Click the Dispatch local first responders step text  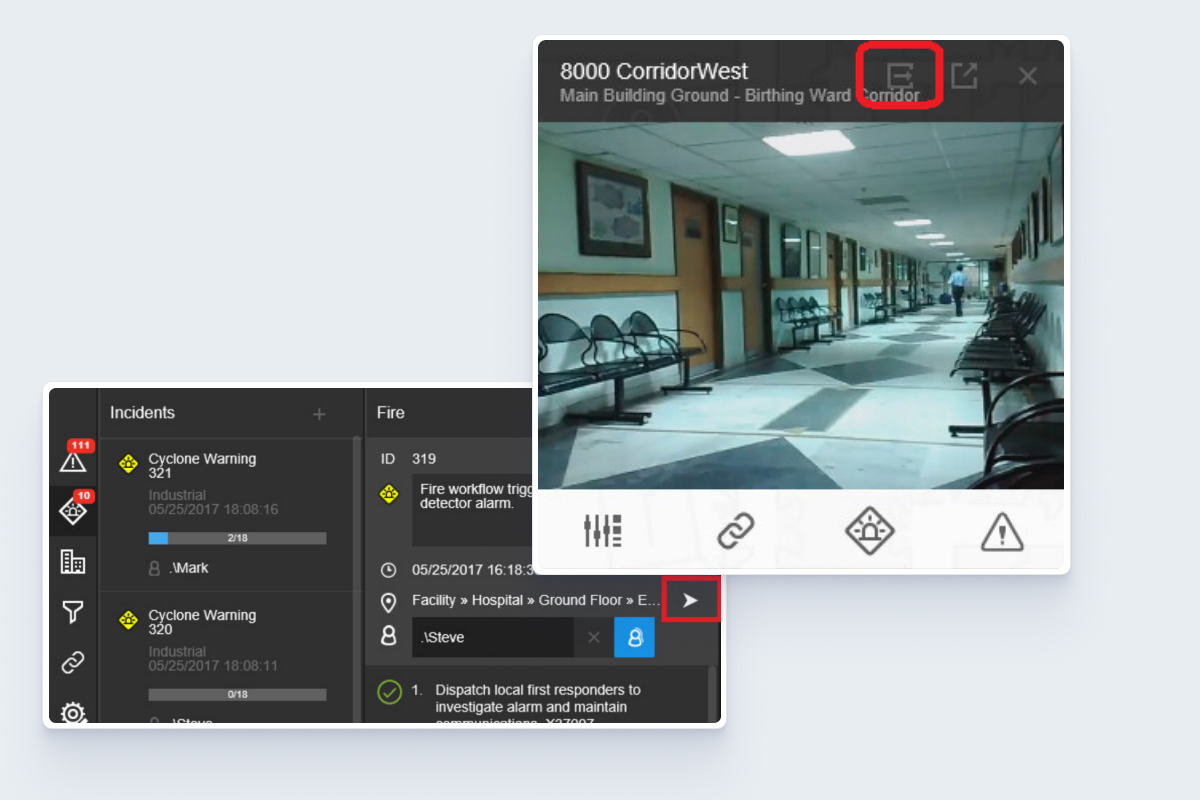click(538, 705)
